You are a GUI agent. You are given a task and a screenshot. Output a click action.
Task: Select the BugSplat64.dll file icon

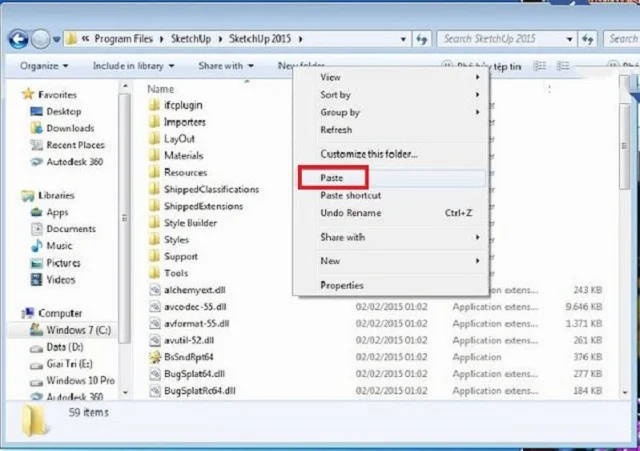coord(155,374)
